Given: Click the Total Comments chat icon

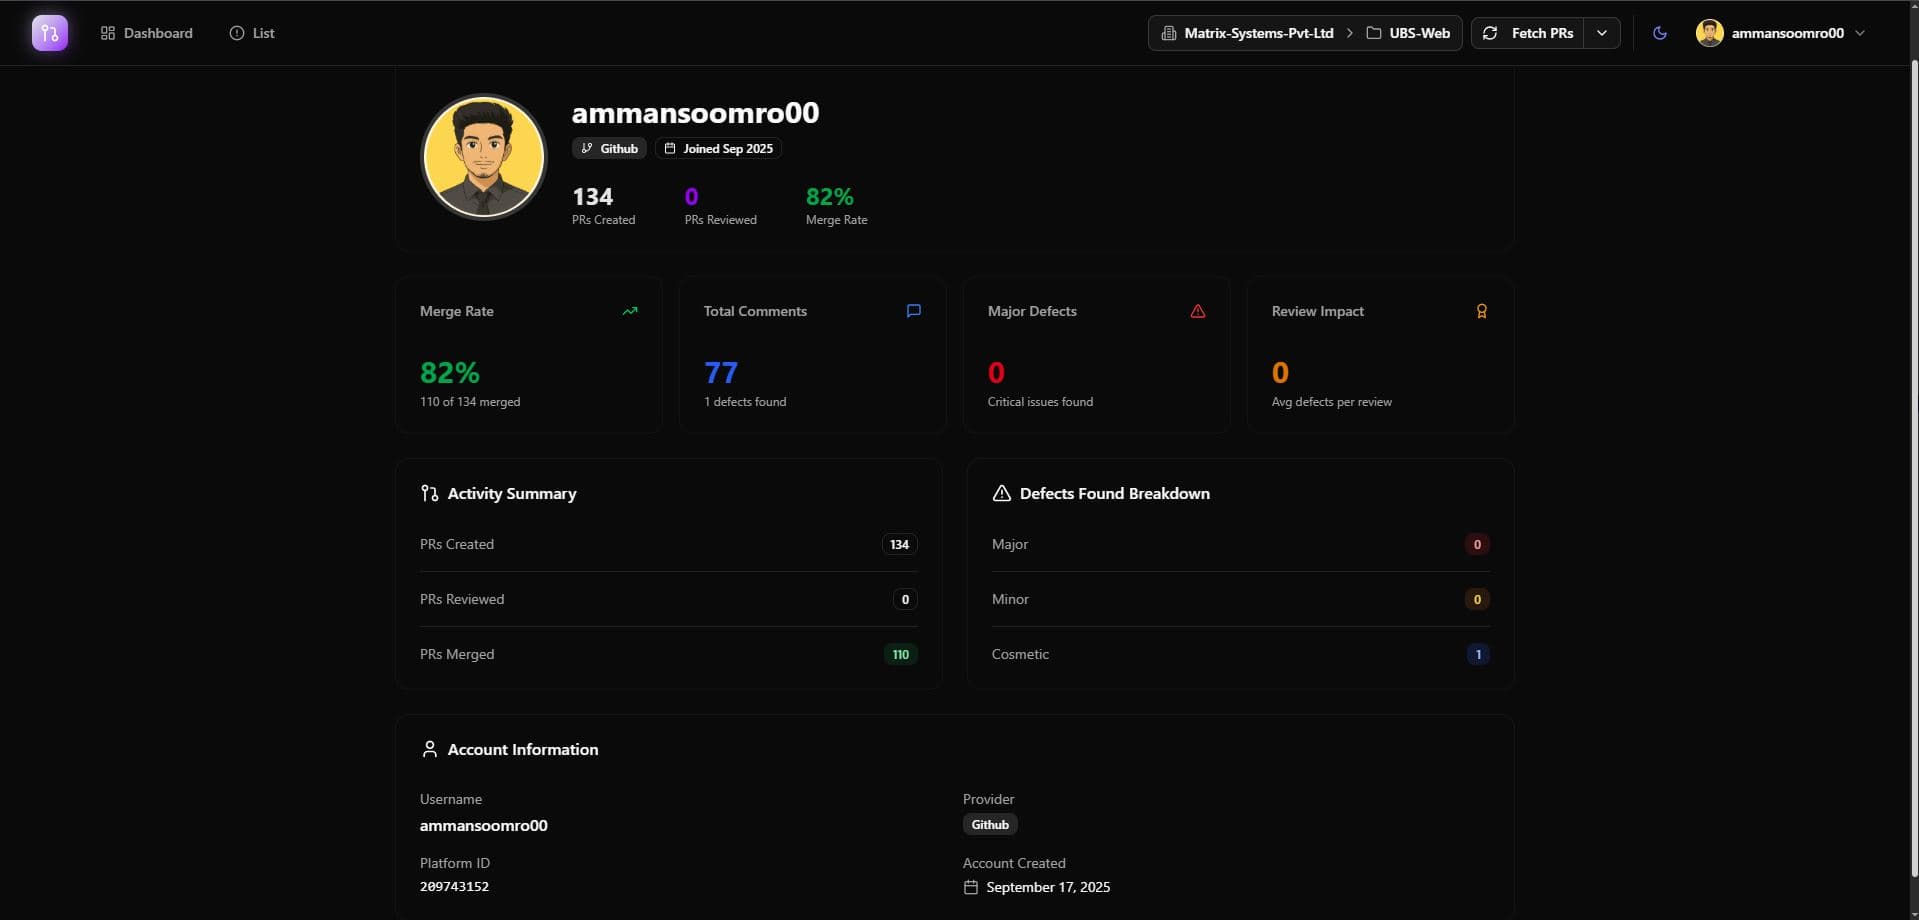Looking at the screenshot, I should tap(914, 311).
